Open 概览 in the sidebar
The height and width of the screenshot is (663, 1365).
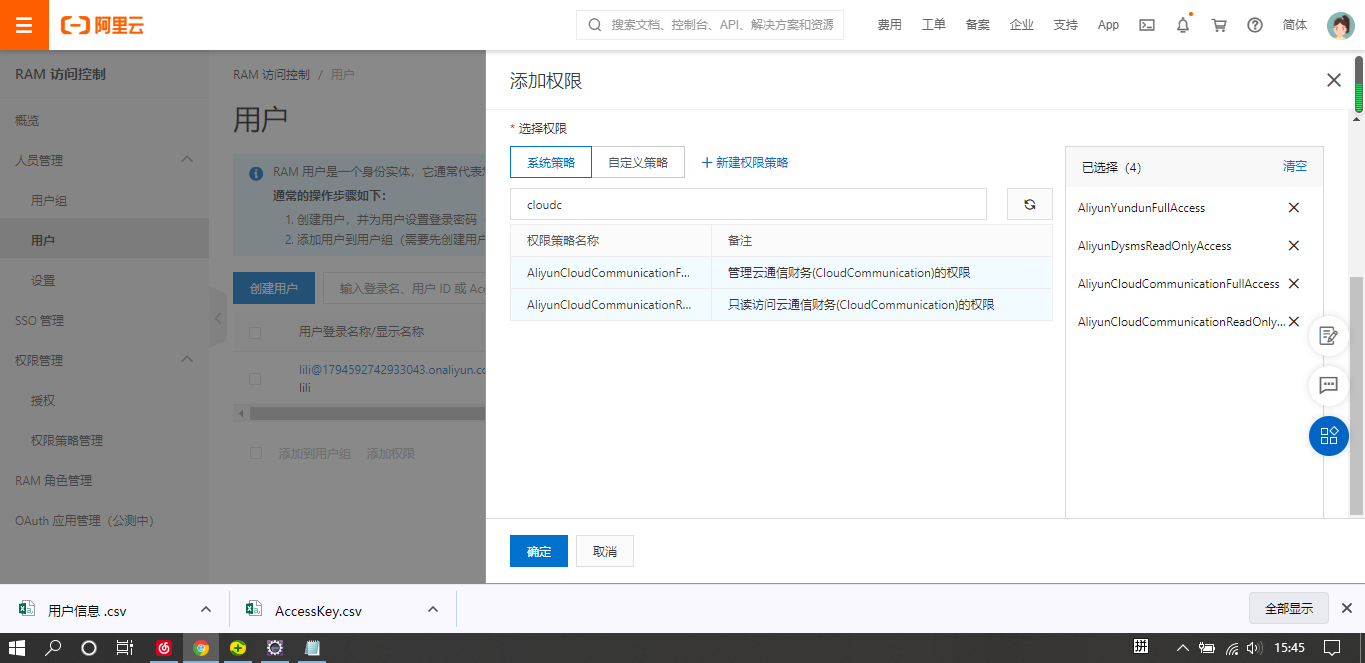[27, 120]
